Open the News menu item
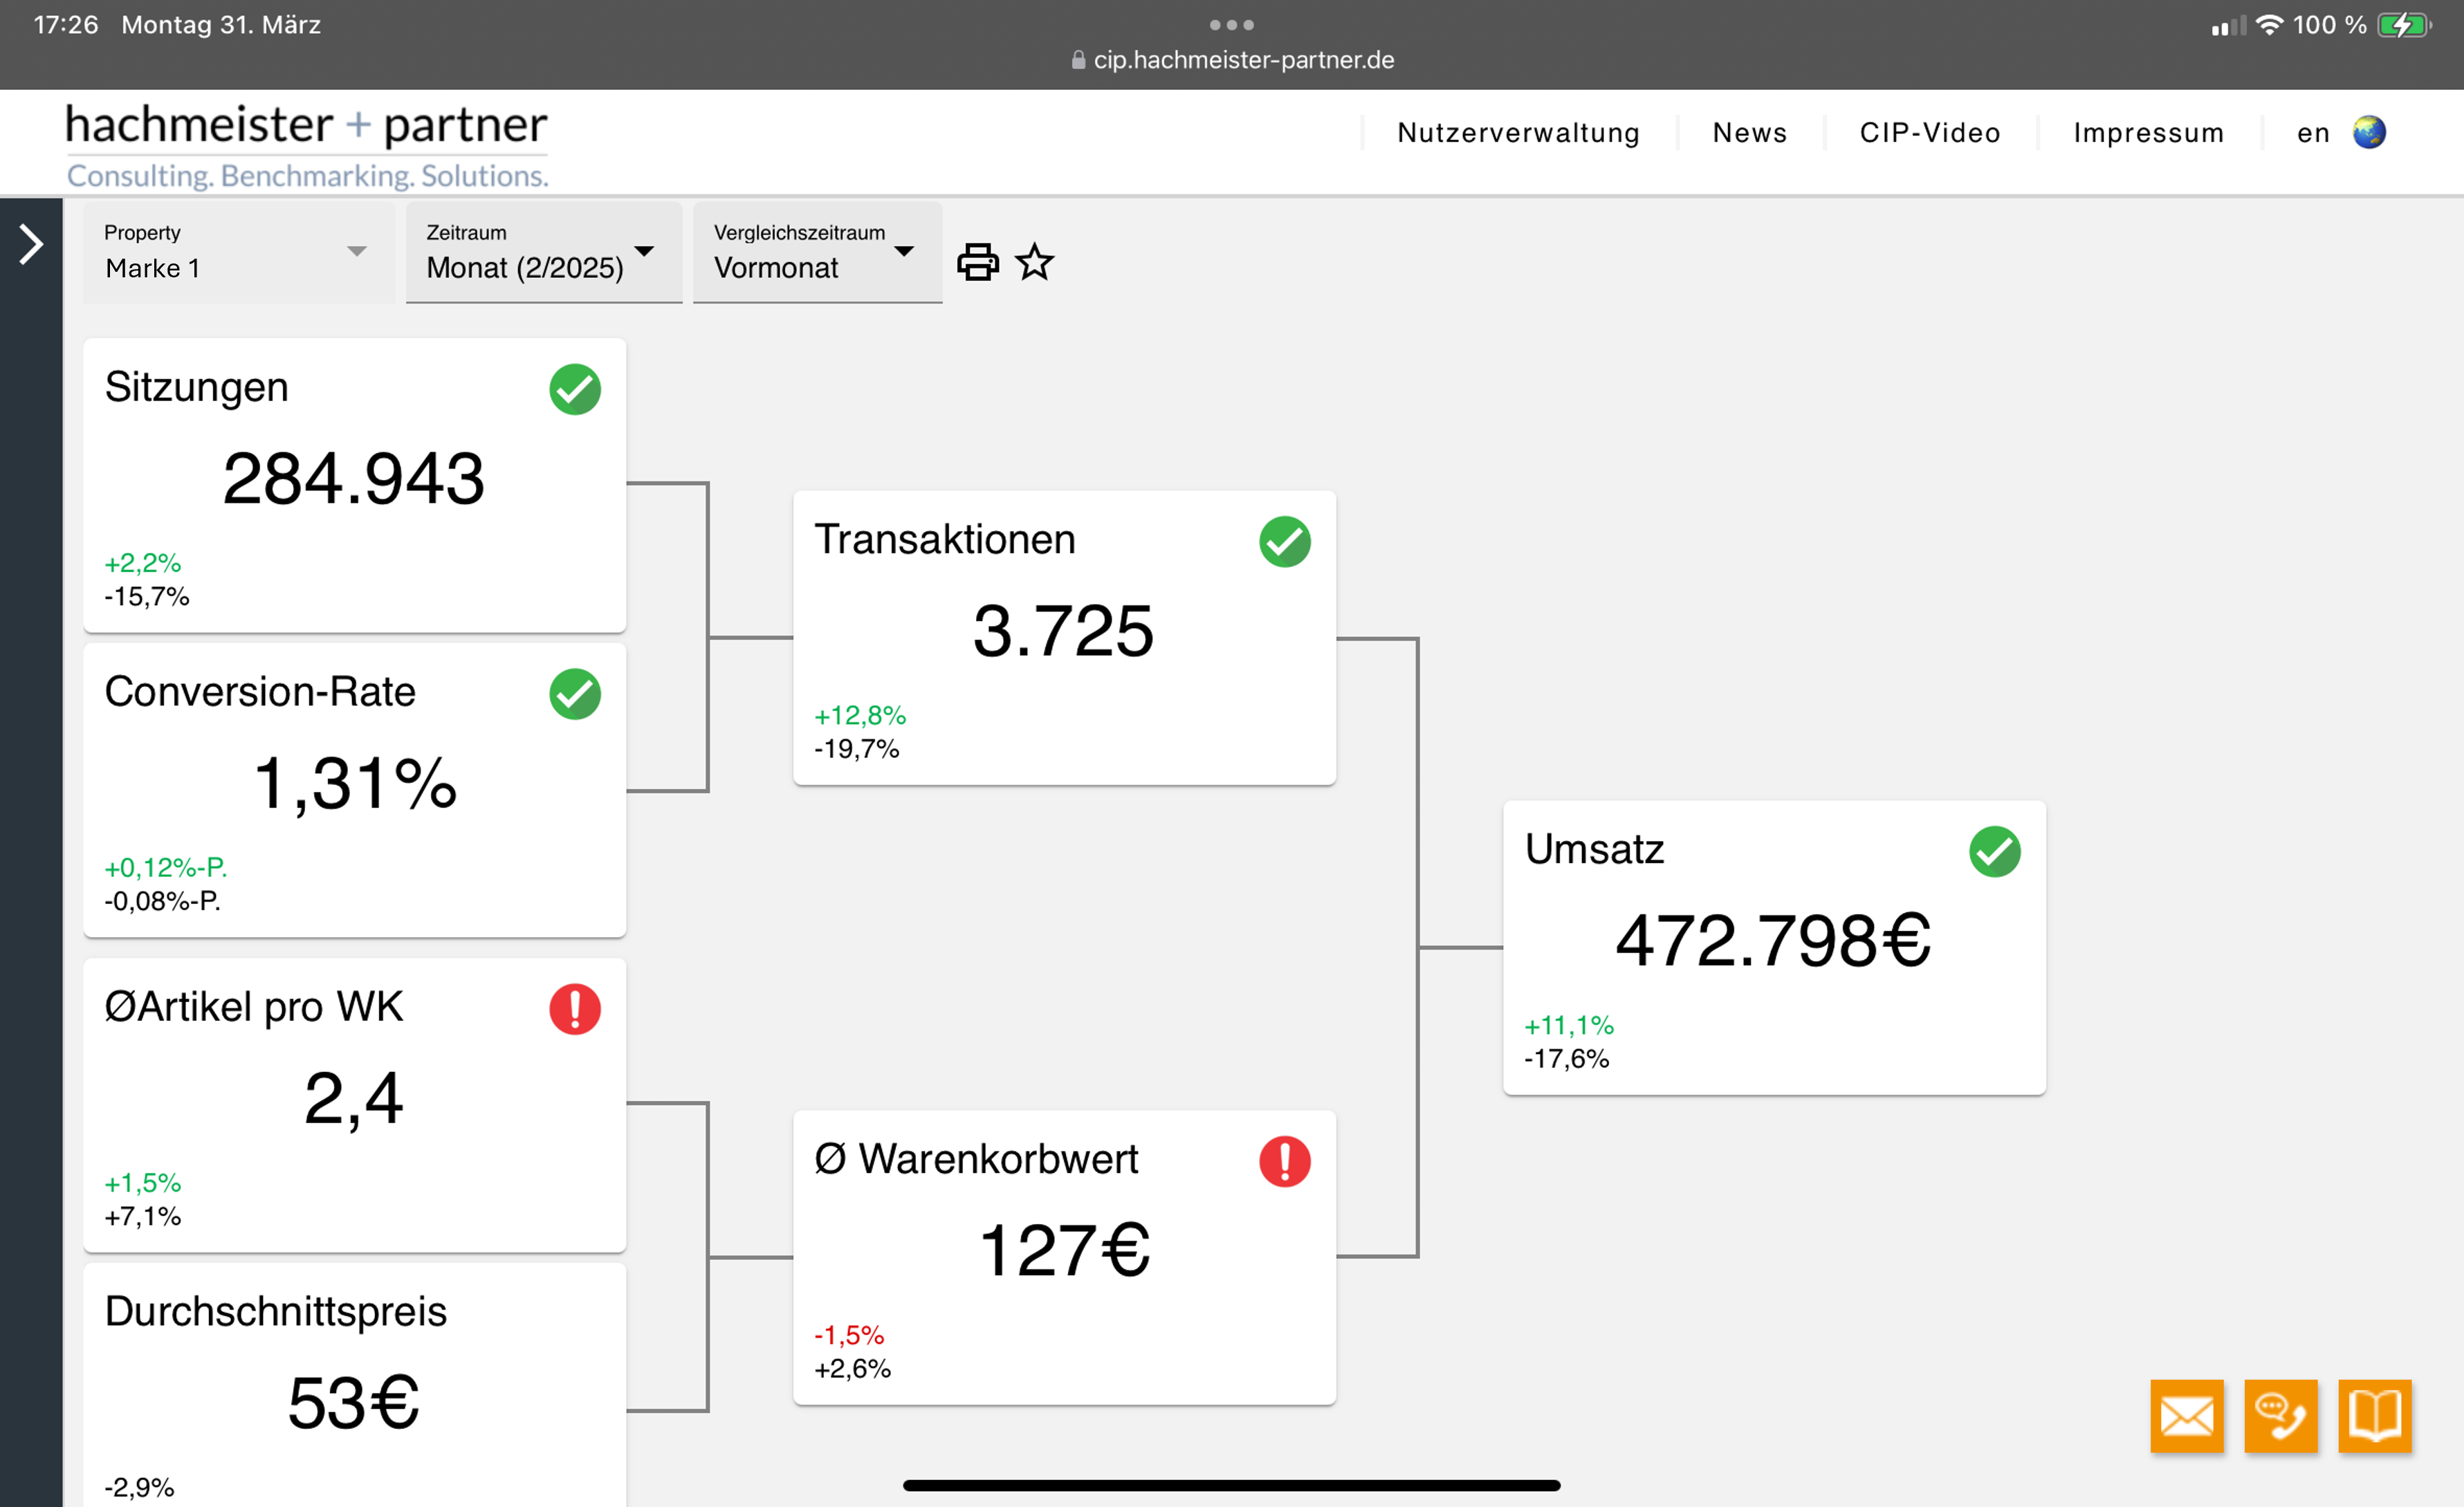2464x1507 pixels. click(1749, 133)
